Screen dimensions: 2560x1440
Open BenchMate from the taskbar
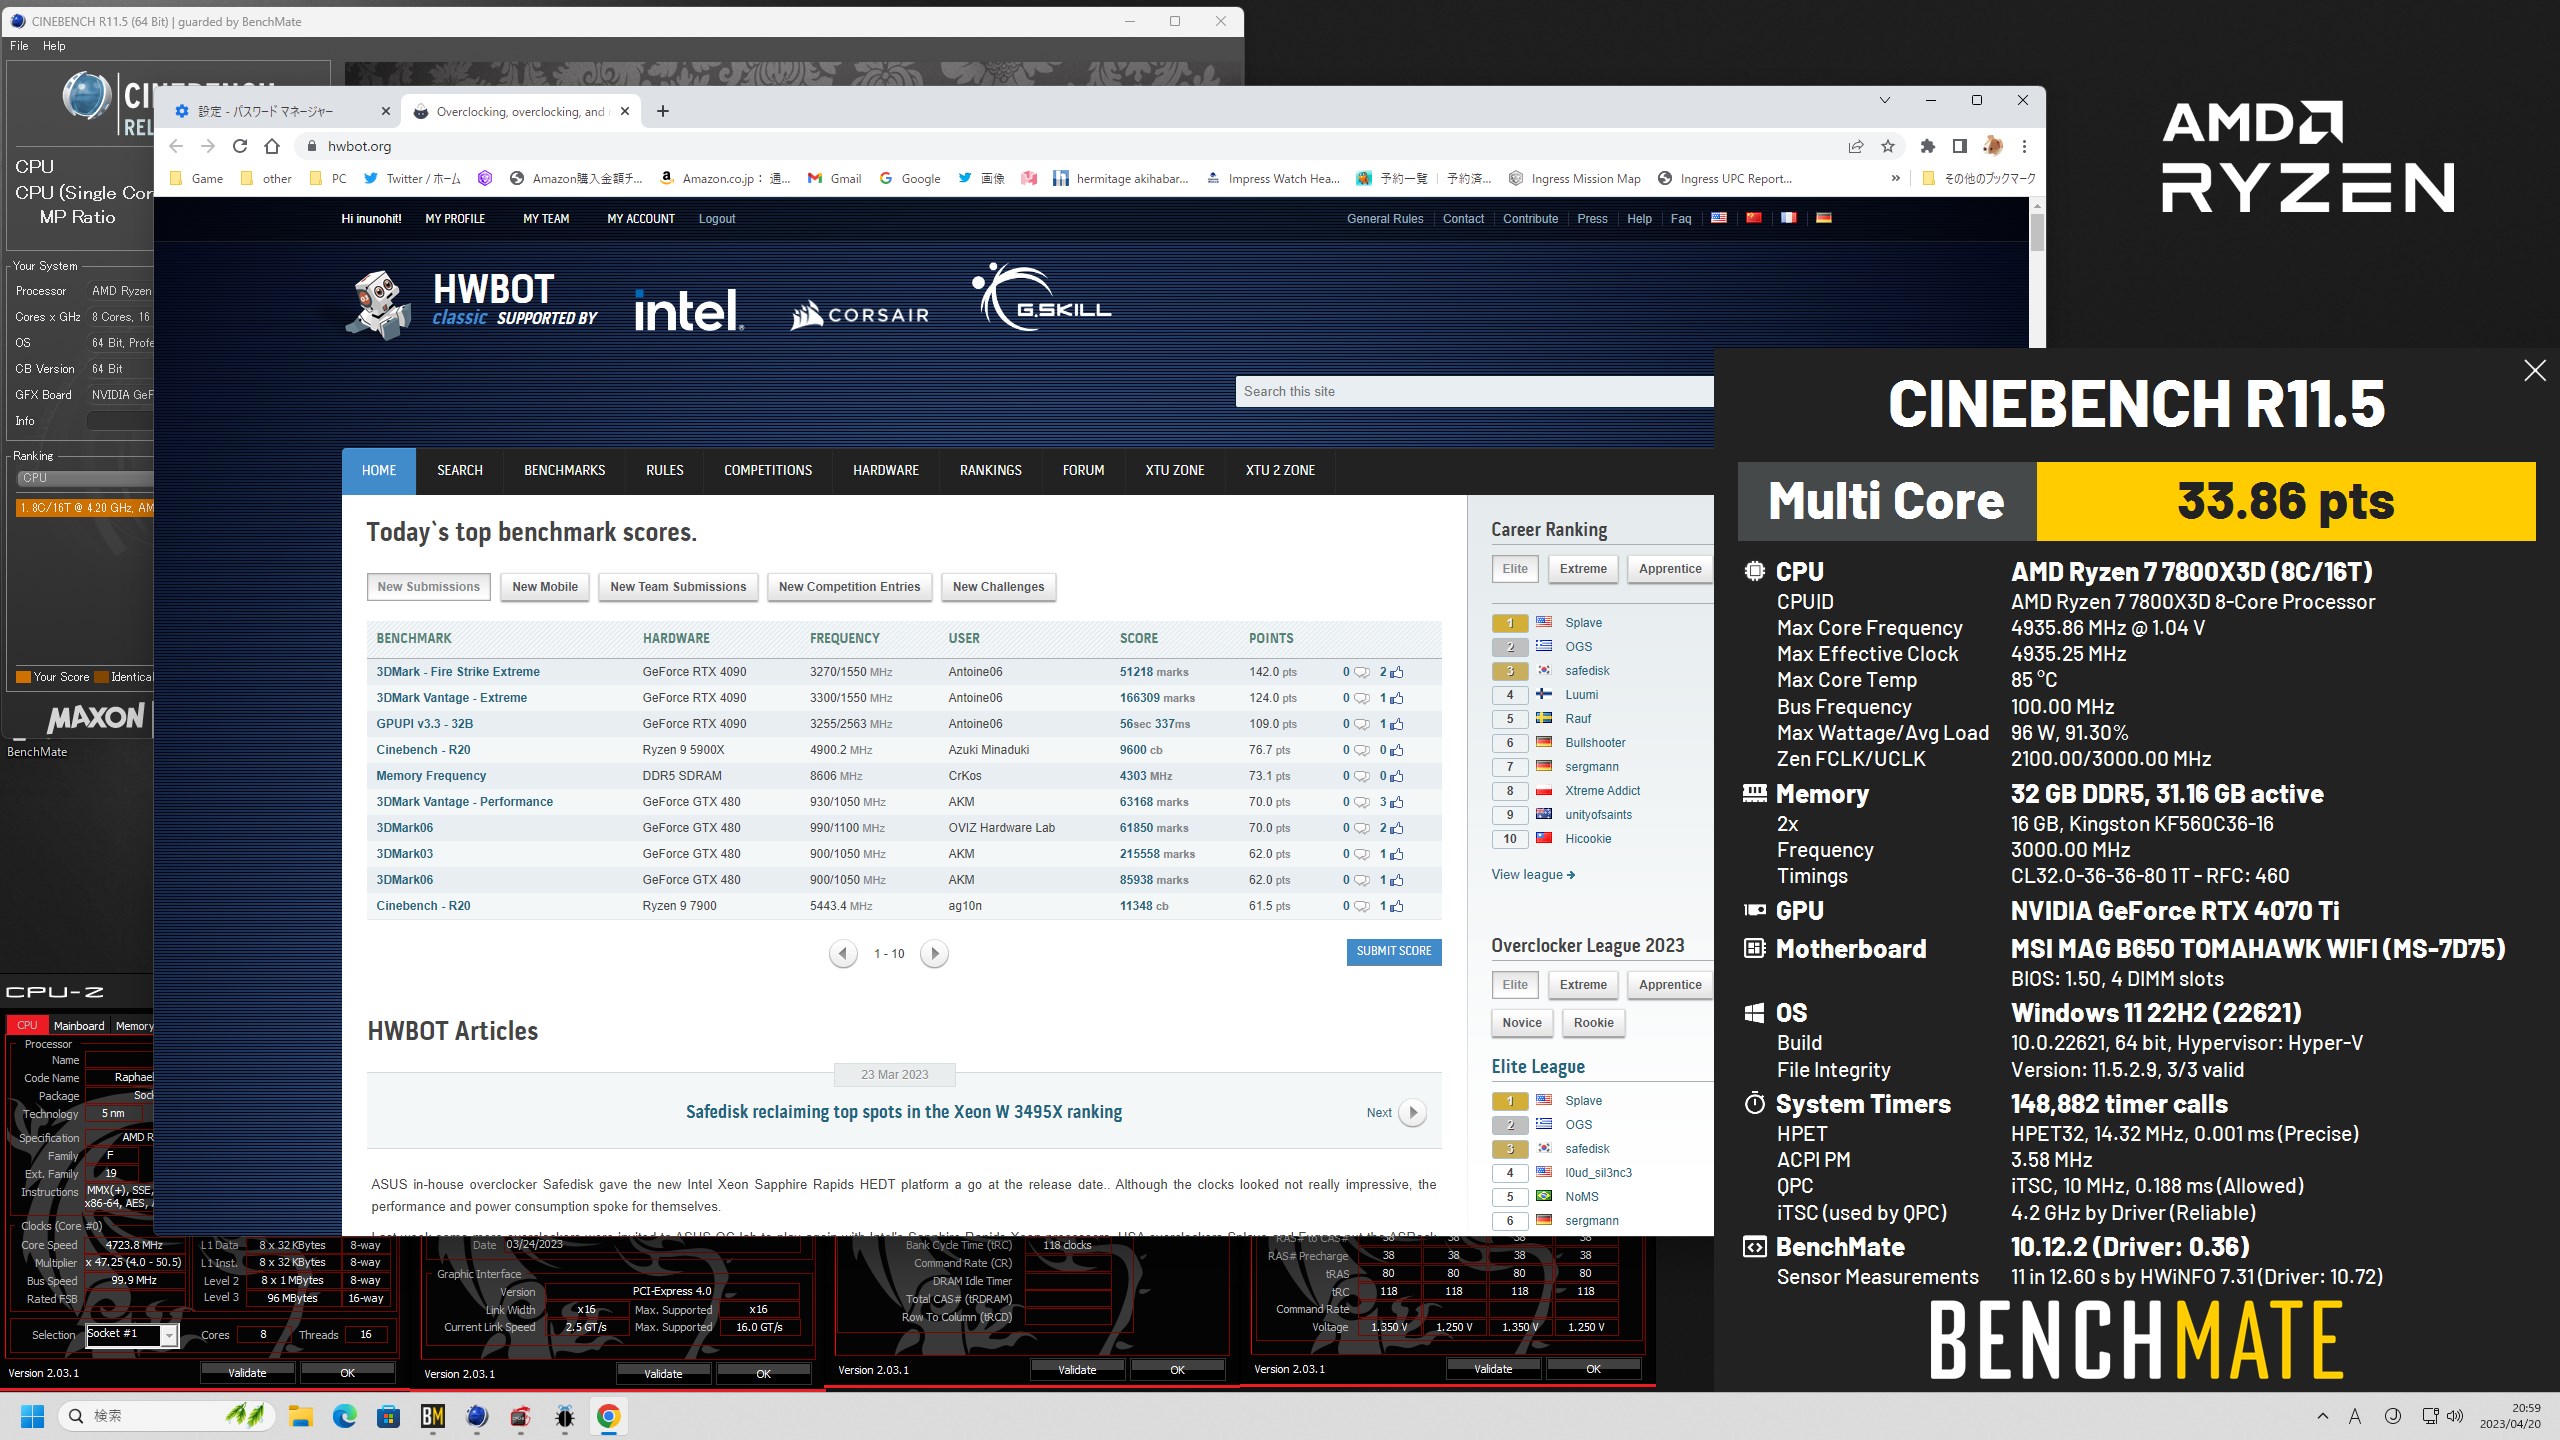[433, 1416]
